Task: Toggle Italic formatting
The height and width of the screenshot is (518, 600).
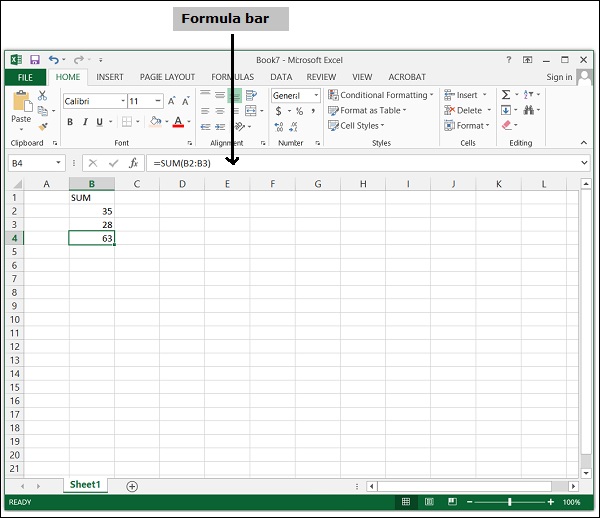Action: tap(85, 122)
